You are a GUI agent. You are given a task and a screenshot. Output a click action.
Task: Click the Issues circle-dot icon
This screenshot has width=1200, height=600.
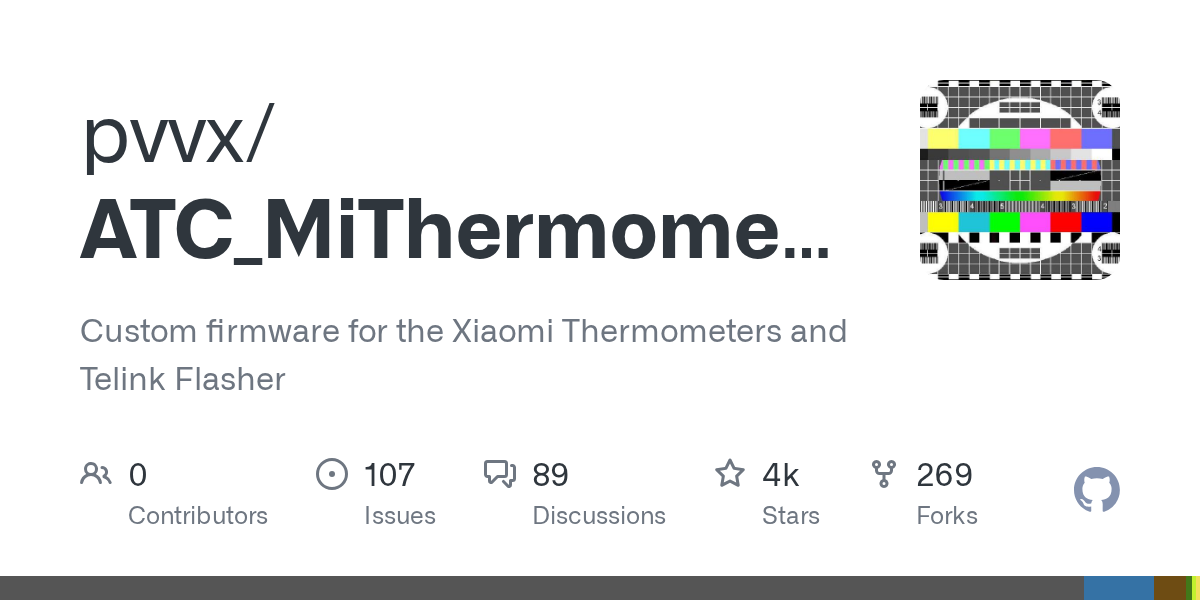coord(331,474)
